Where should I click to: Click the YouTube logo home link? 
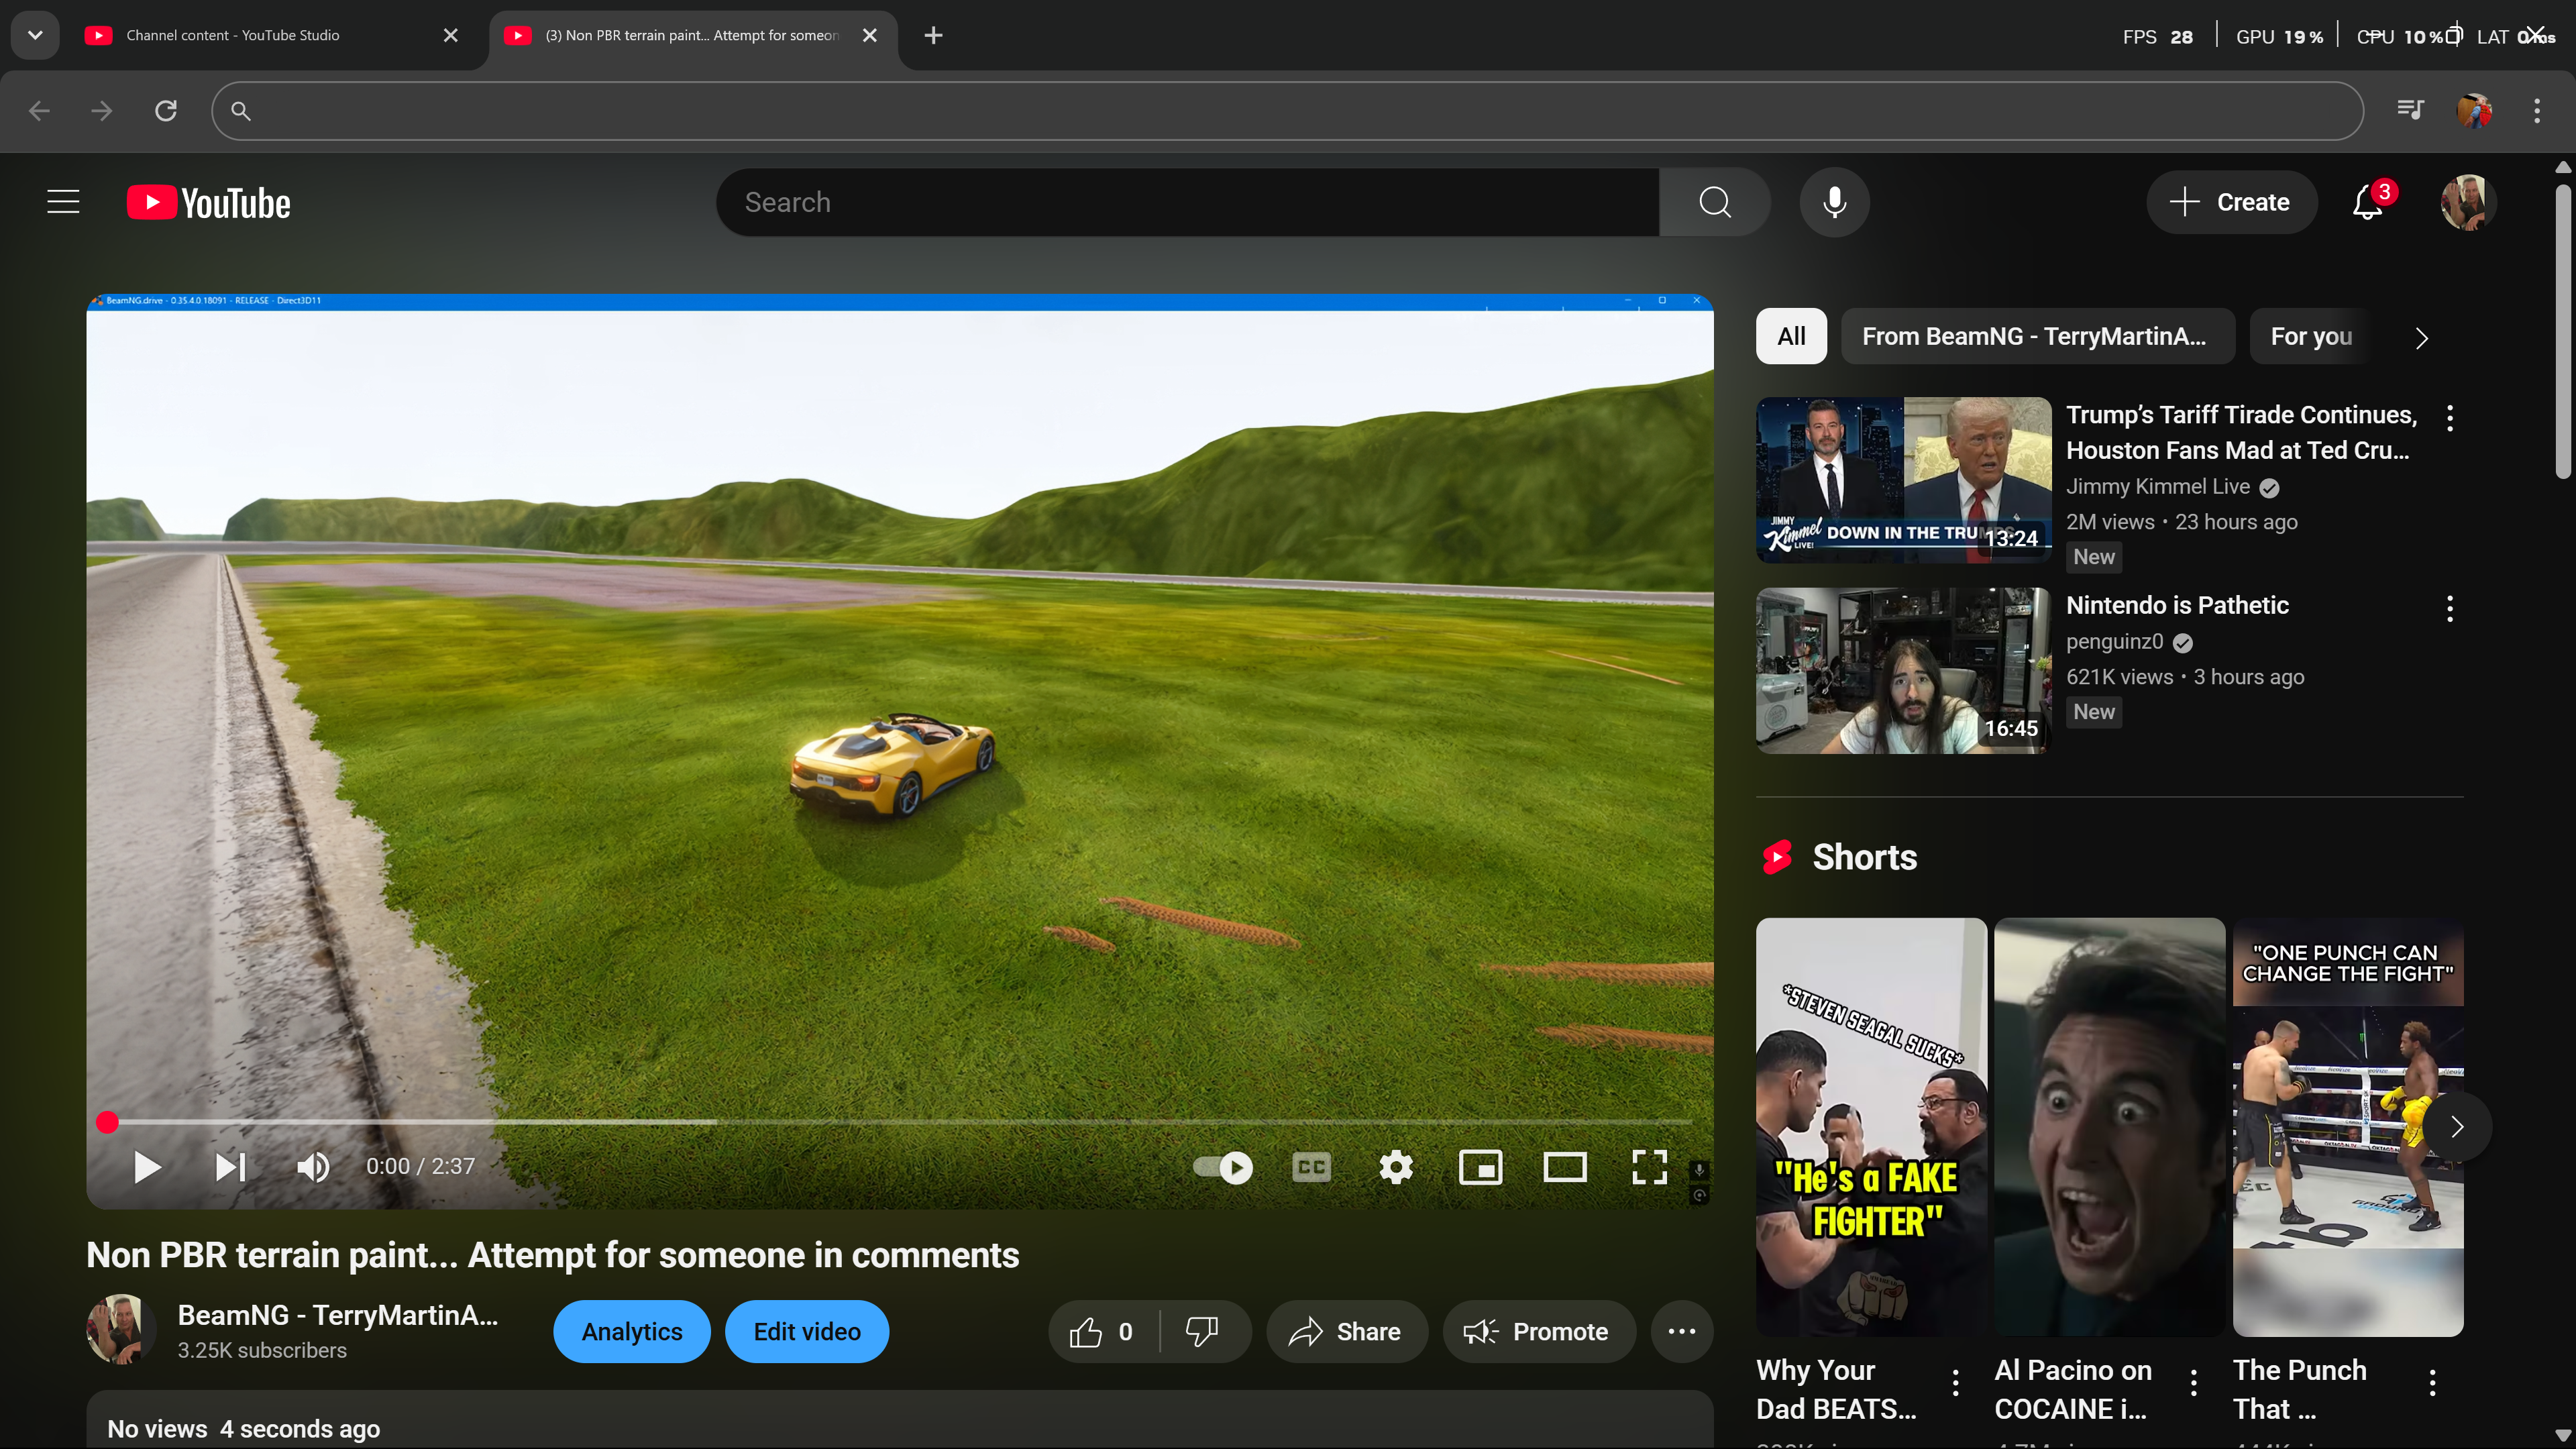coord(209,202)
